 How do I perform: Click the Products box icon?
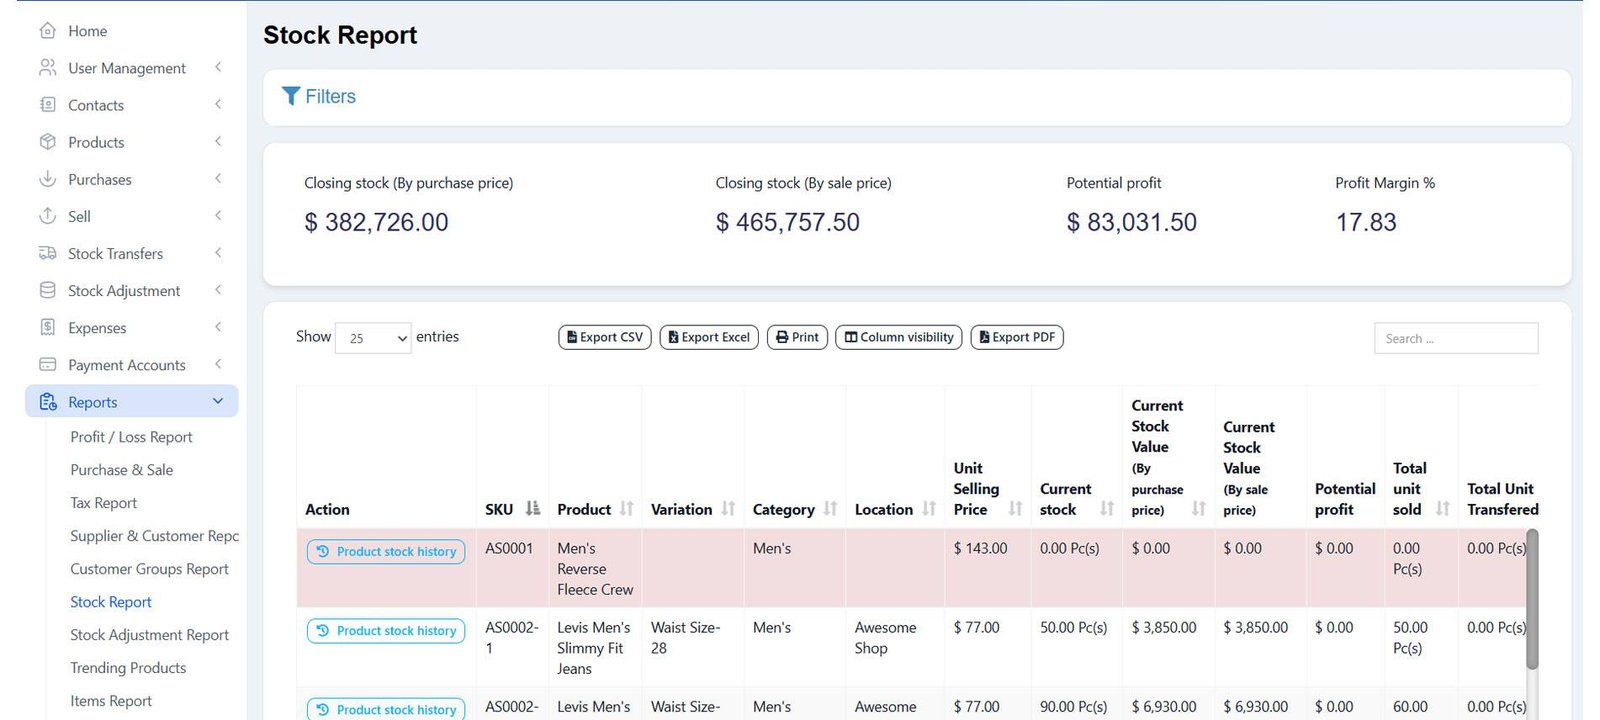coord(47,142)
